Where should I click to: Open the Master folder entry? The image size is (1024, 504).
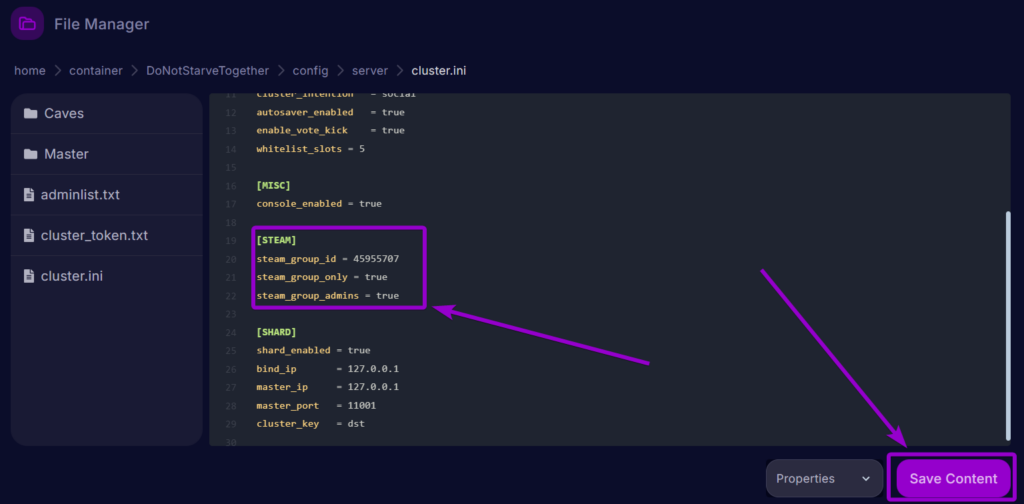66,154
